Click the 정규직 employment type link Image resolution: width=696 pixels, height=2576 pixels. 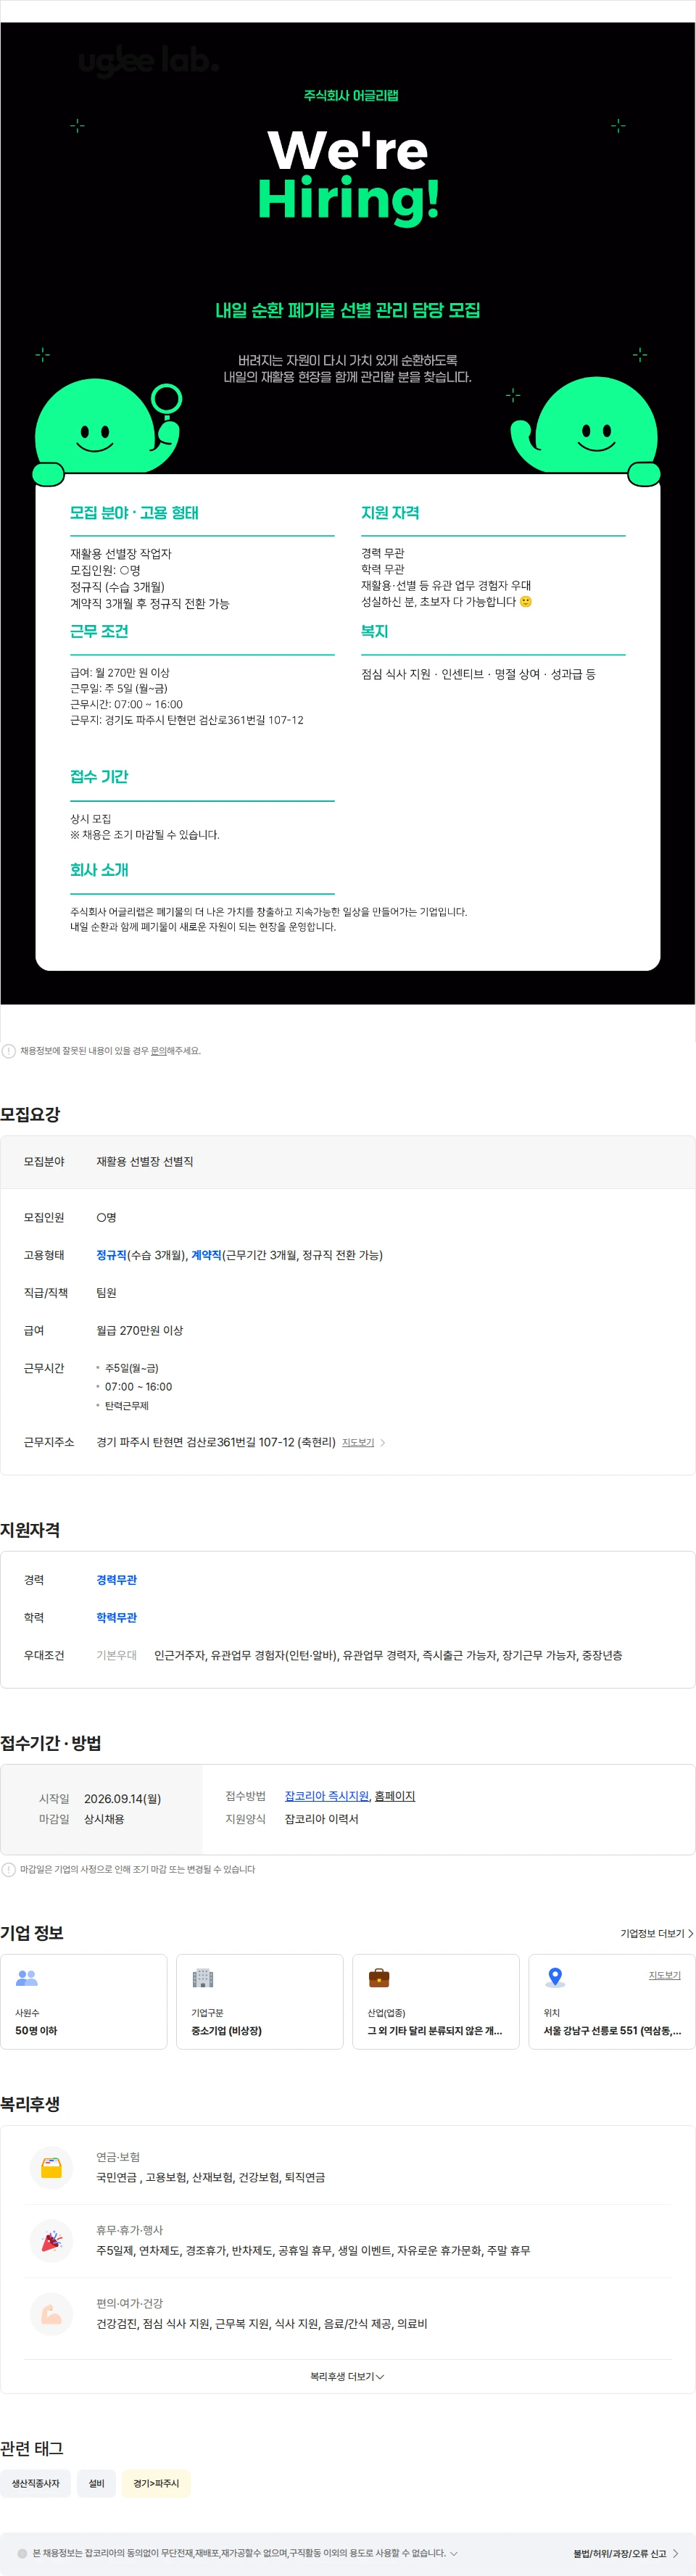111,1255
